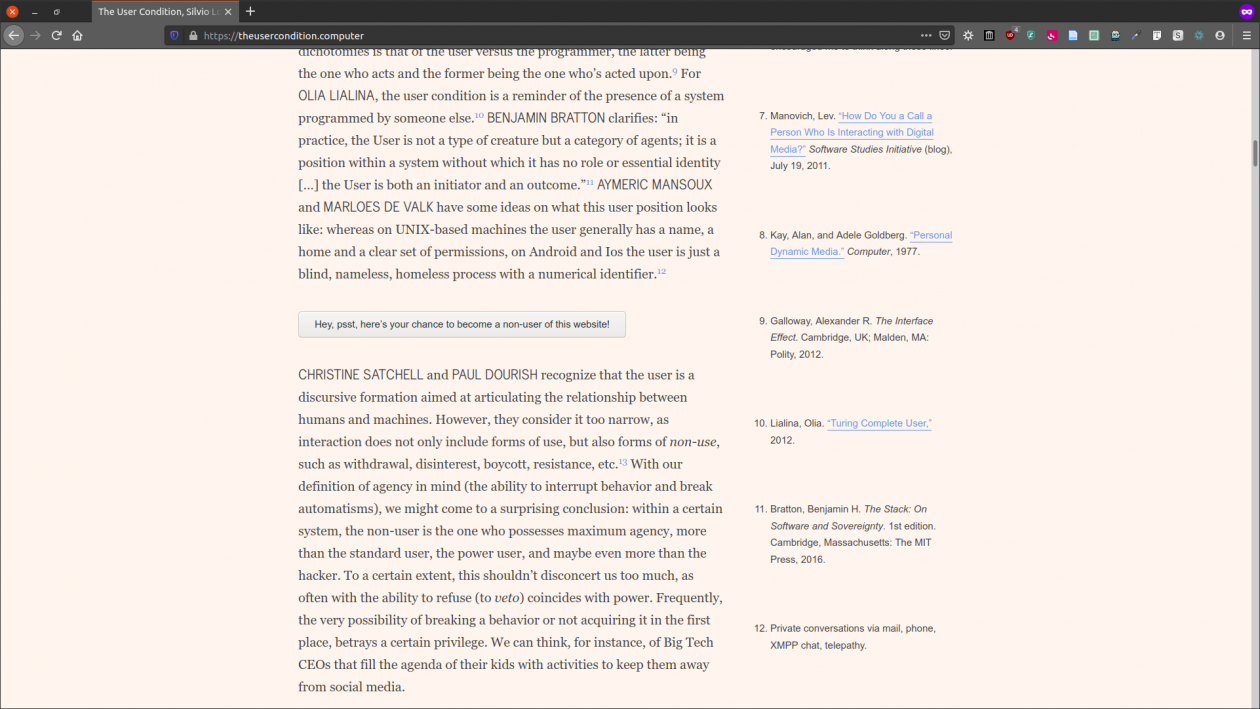Open the uBlock Origin extension popup

pos(1010,35)
